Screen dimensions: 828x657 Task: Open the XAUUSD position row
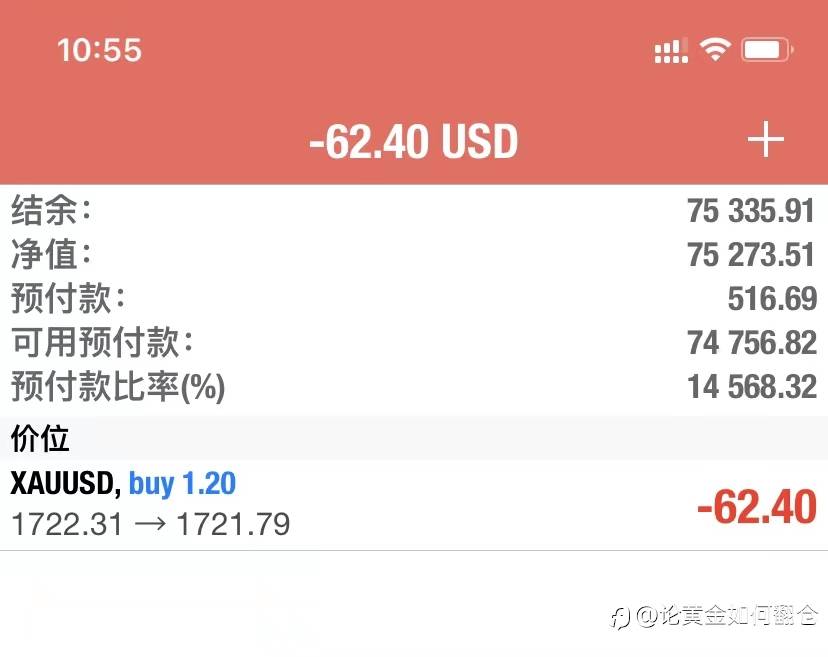(x=300, y=504)
